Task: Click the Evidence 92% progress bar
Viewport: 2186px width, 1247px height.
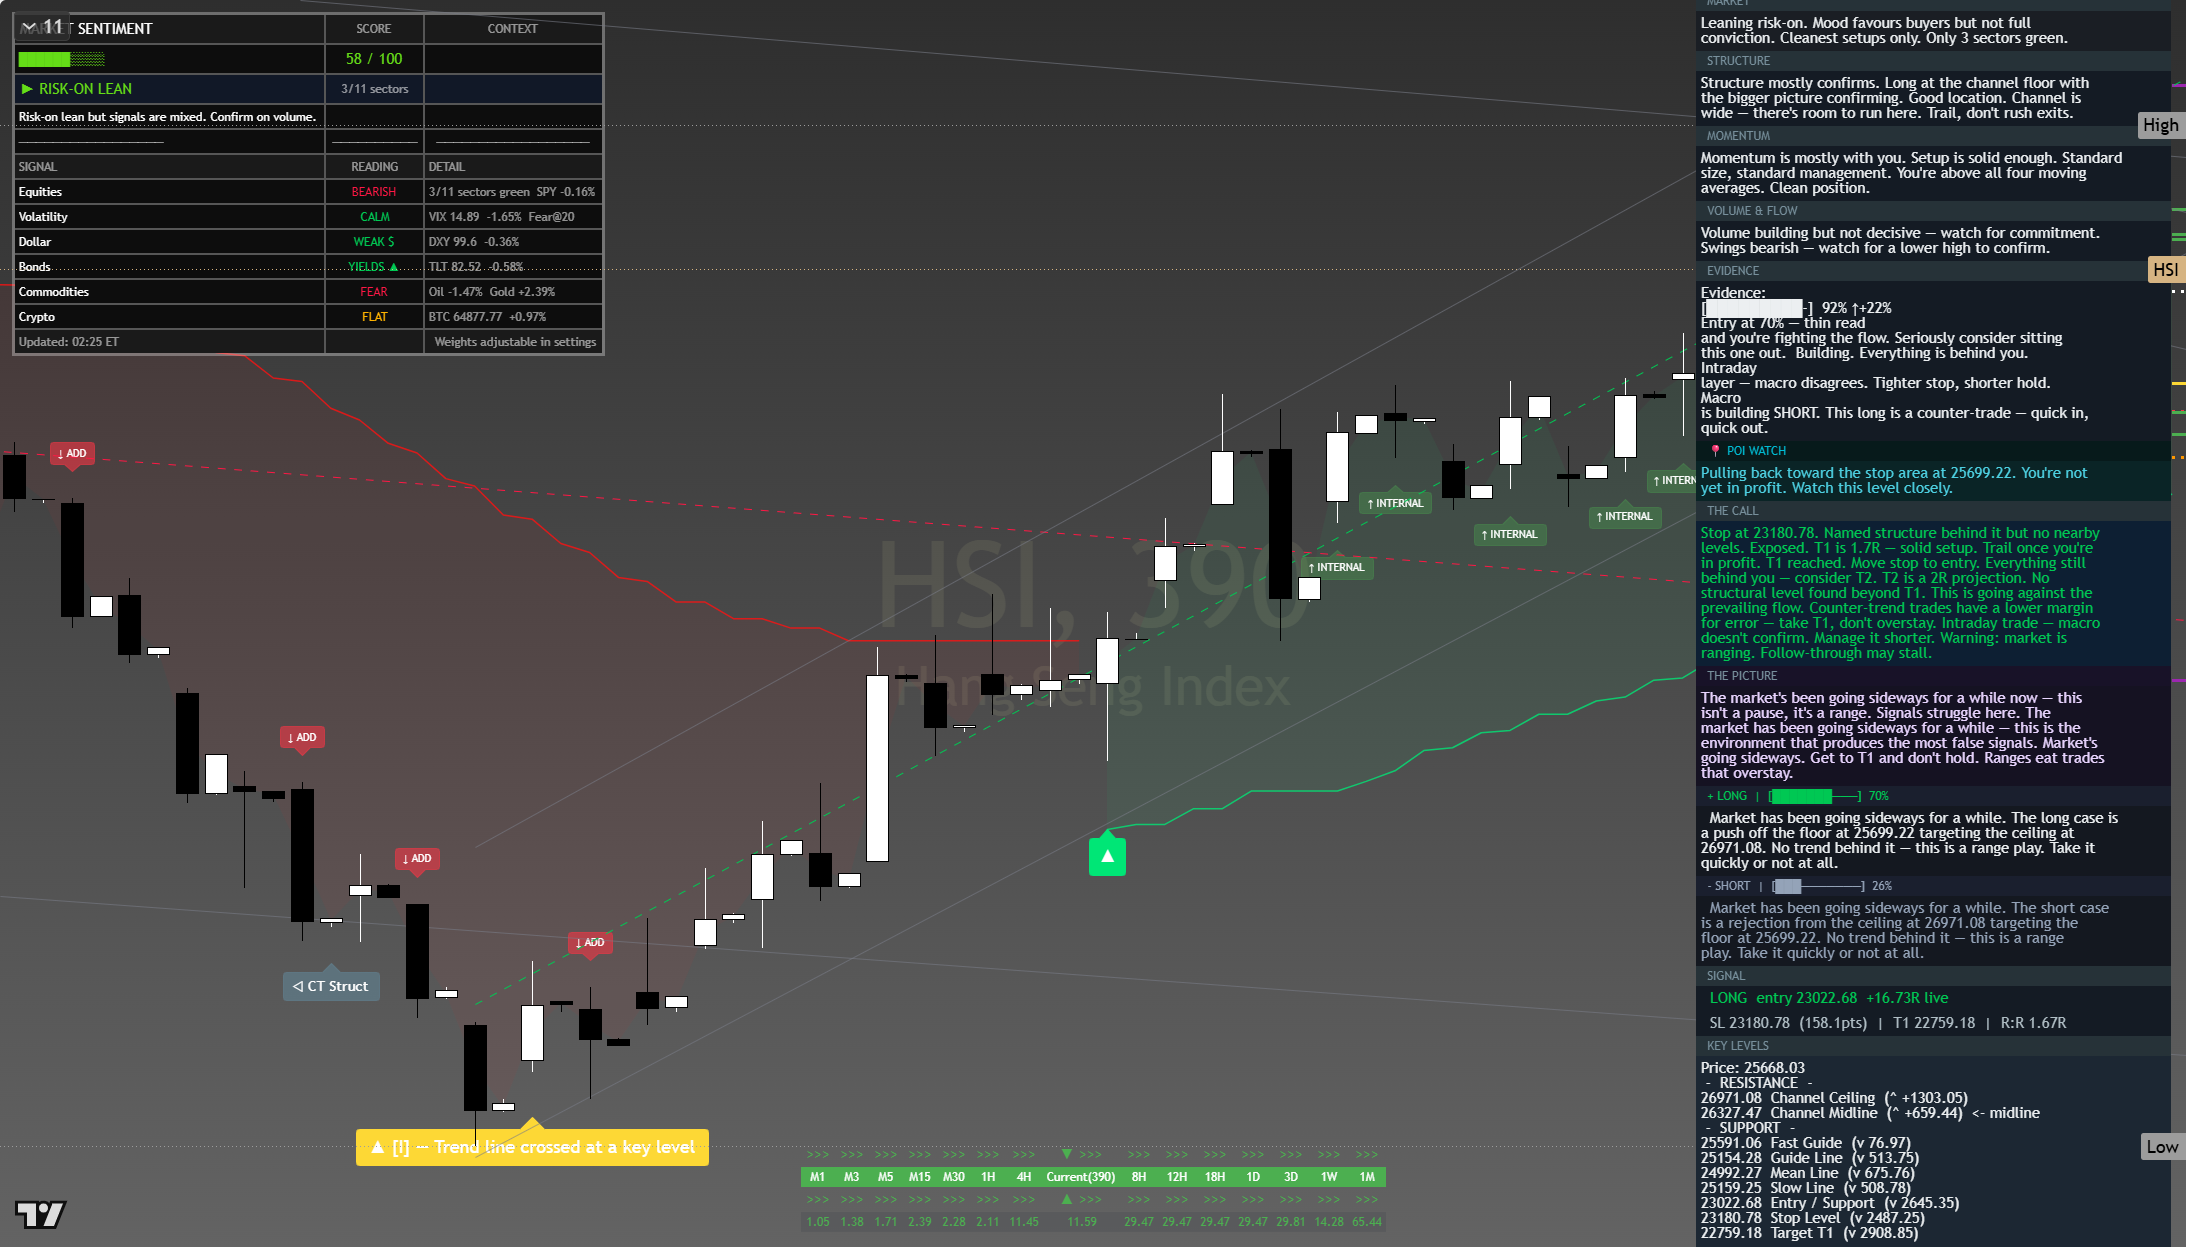Action: coord(1758,308)
